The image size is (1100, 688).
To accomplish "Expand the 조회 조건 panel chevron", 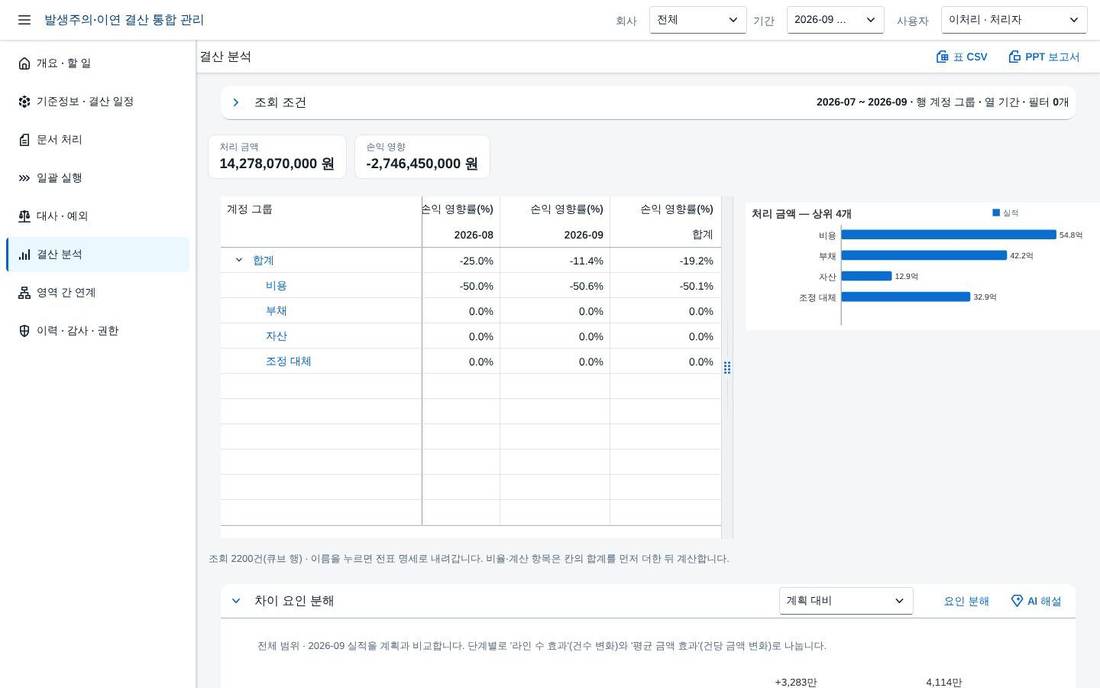I will click(x=236, y=102).
